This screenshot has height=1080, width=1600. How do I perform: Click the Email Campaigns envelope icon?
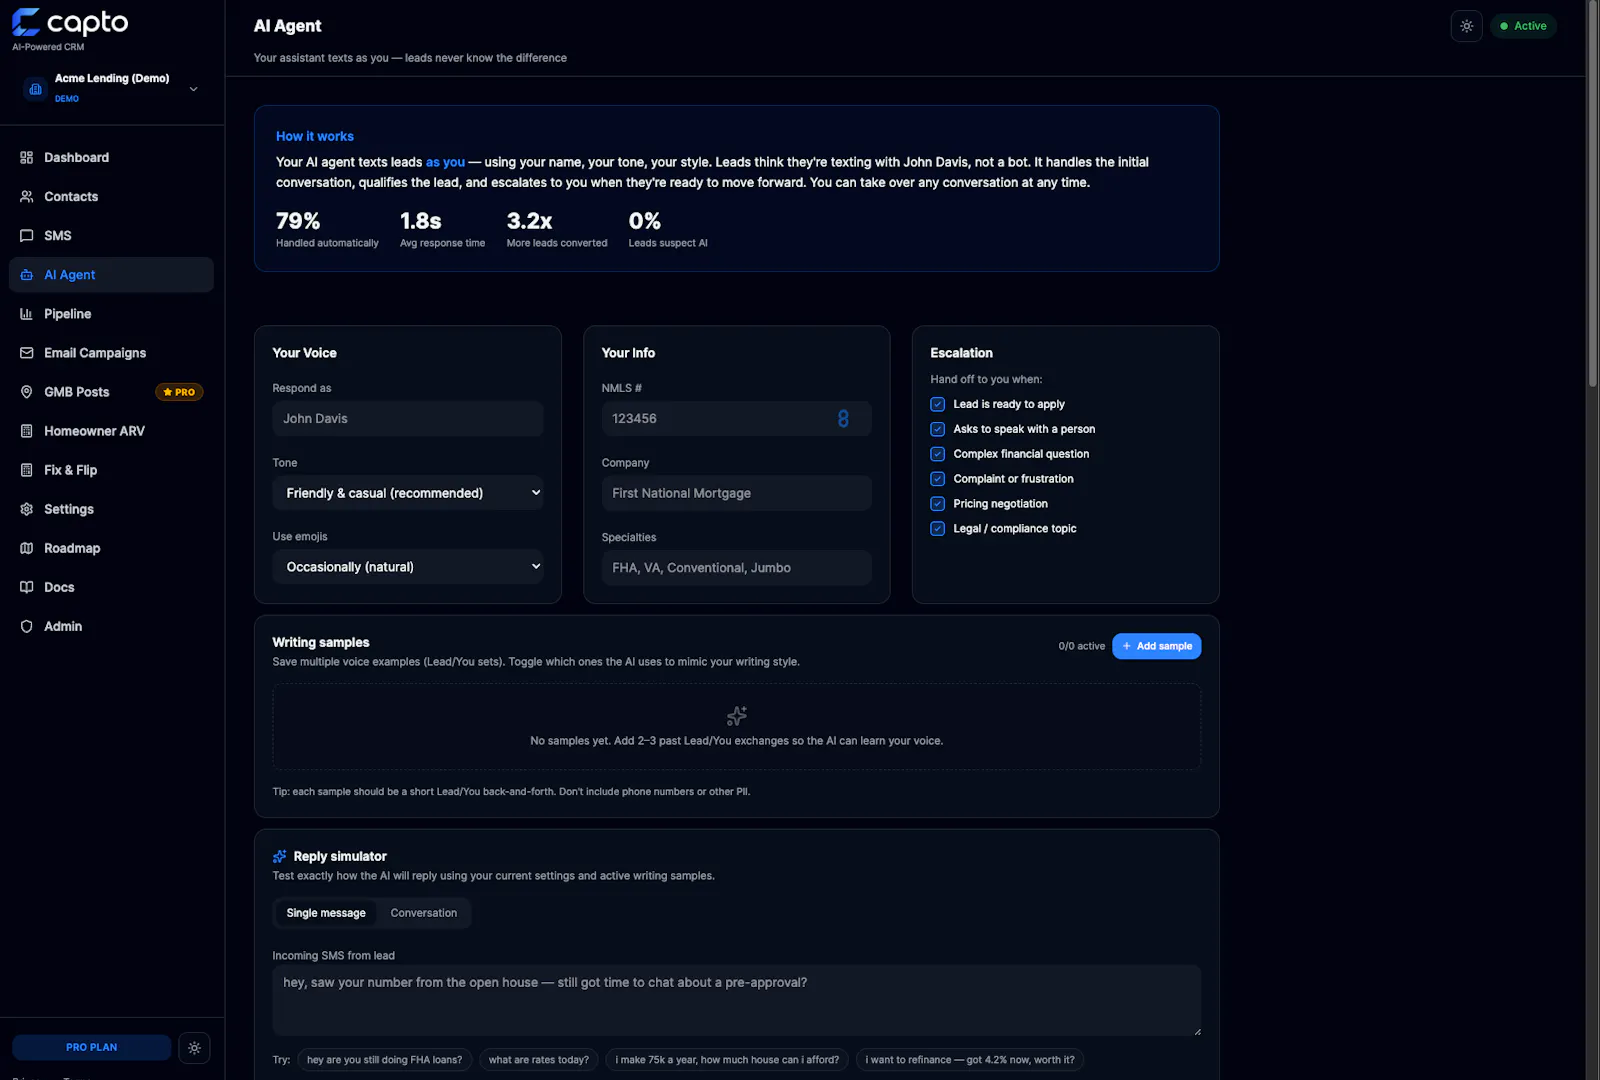[x=27, y=353]
